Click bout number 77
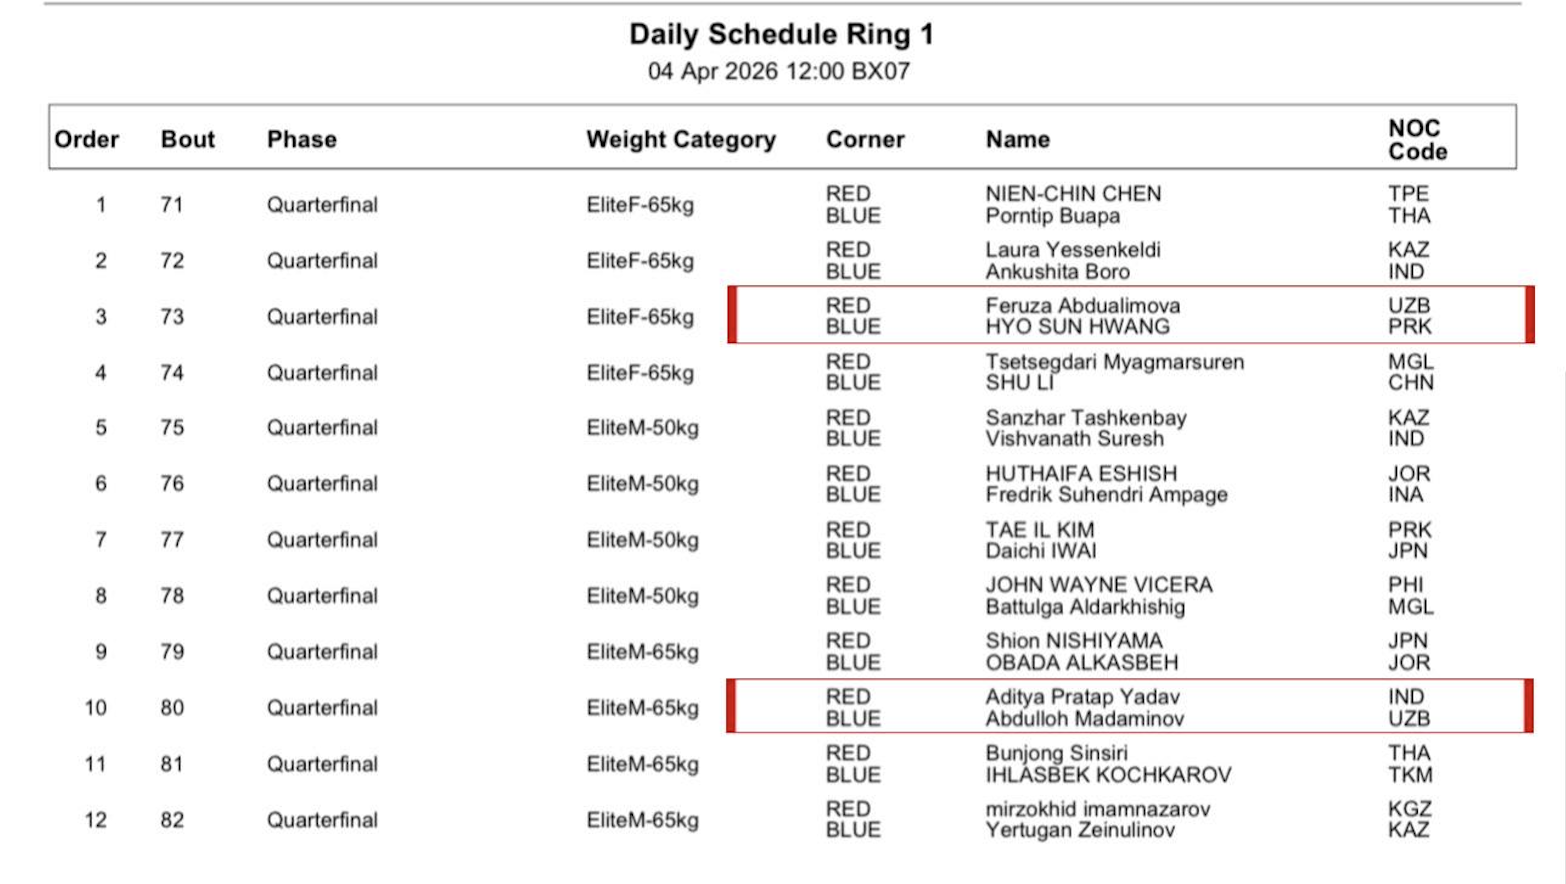Viewport: 1566px width, 884px height. (x=172, y=540)
